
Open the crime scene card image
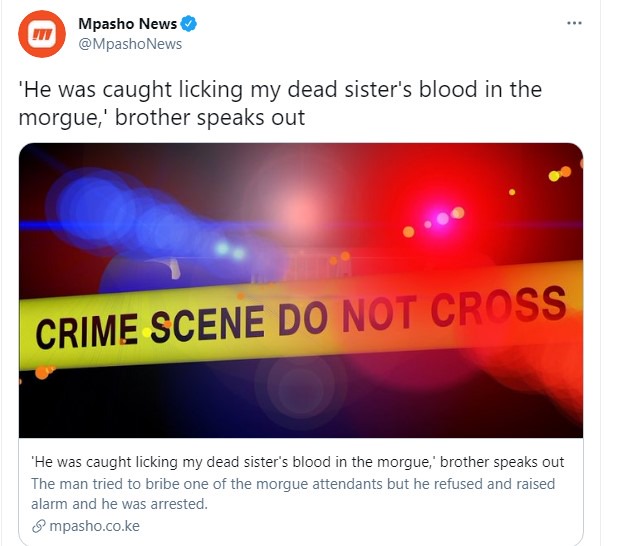pyautogui.click(x=301, y=290)
